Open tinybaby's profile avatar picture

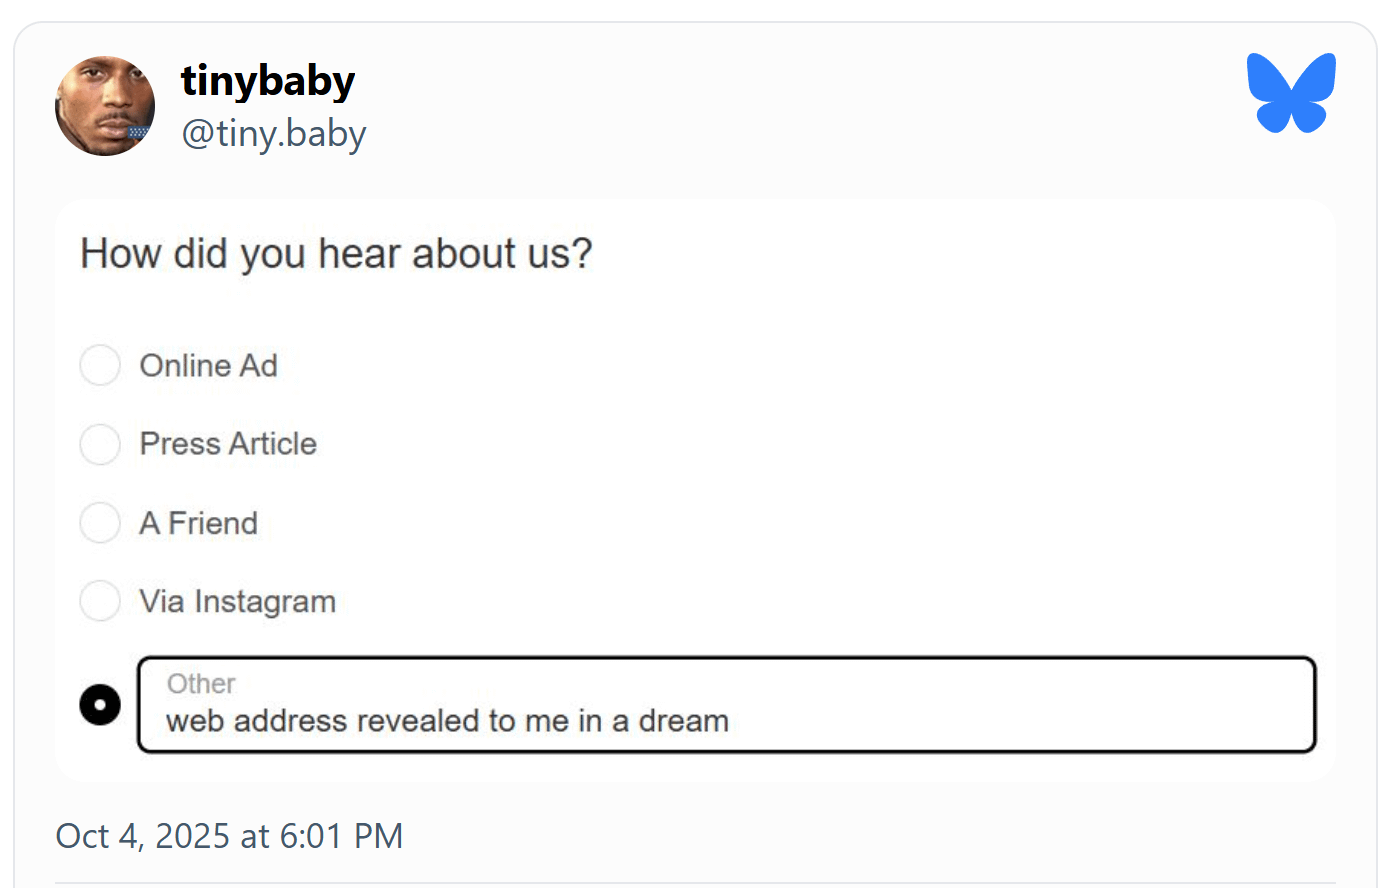[105, 106]
